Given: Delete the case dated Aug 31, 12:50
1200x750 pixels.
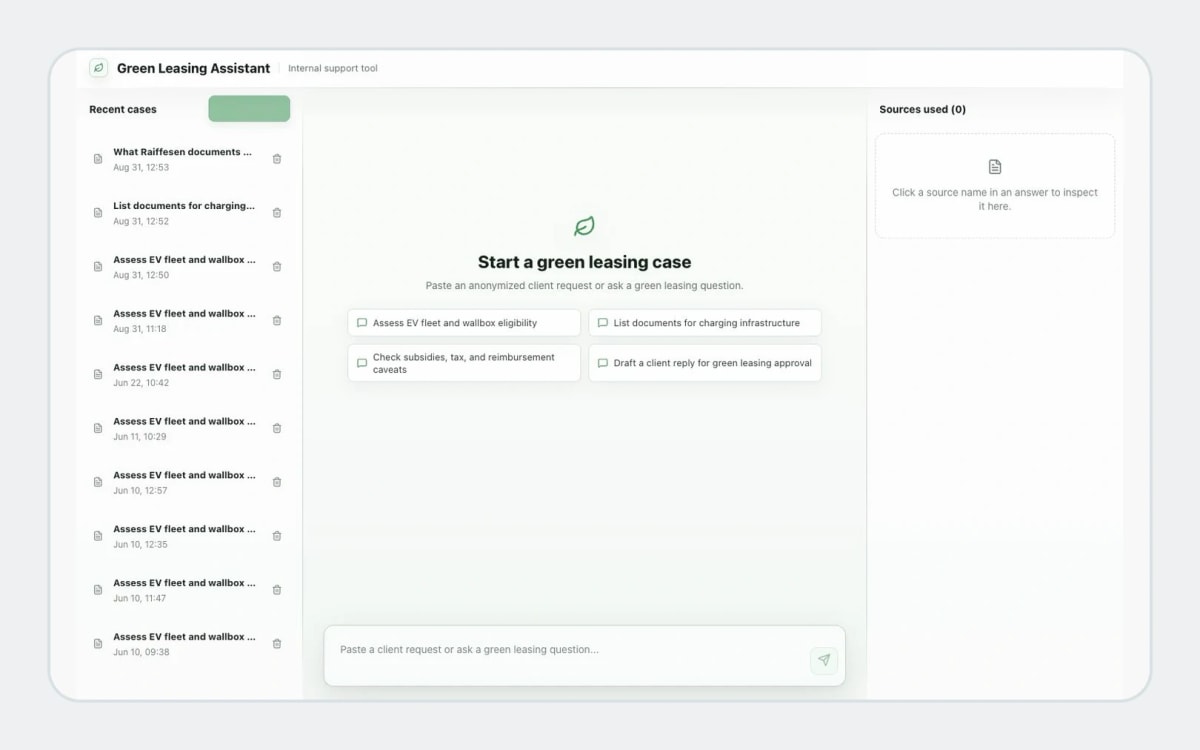Looking at the screenshot, I should tap(277, 267).
